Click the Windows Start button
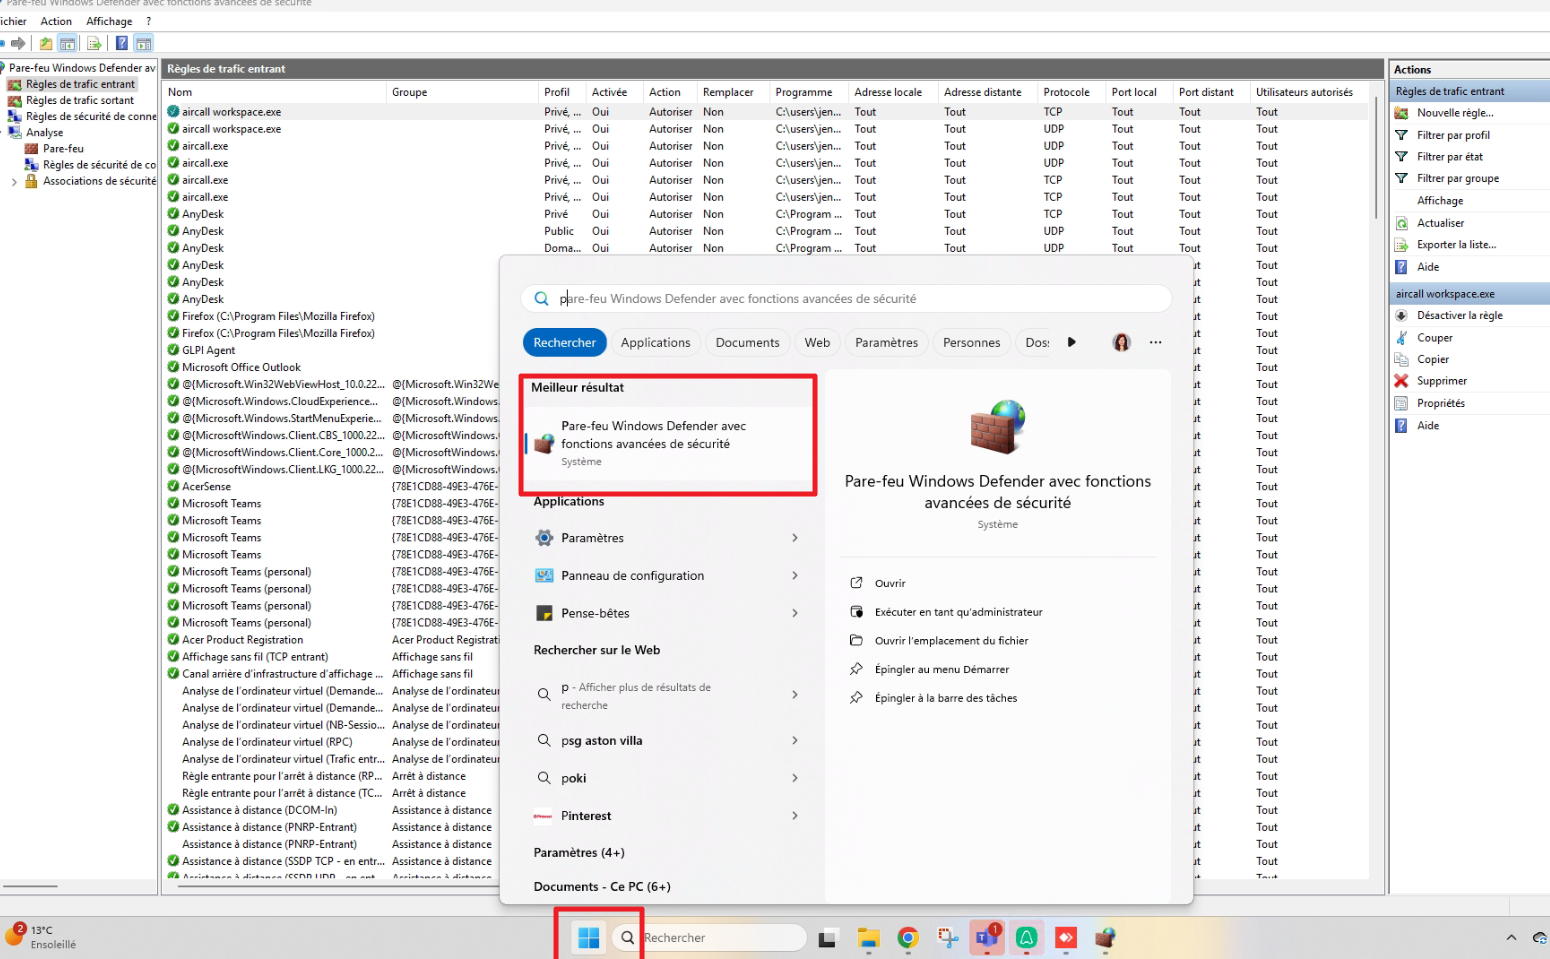Screen dimensions: 1550x959 (x=589, y=938)
